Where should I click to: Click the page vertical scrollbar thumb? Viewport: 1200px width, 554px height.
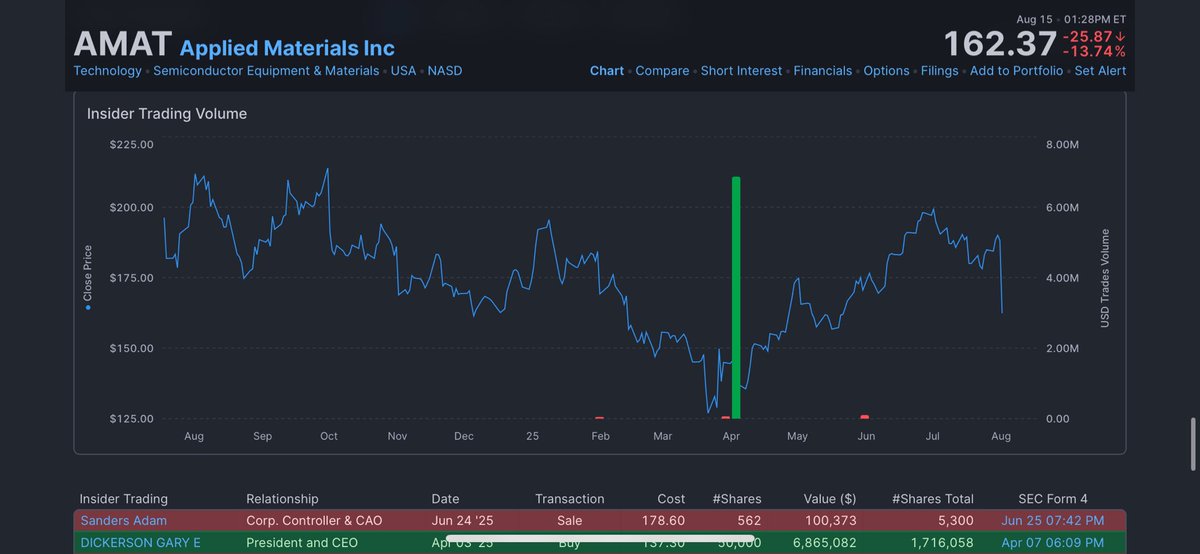1191,444
